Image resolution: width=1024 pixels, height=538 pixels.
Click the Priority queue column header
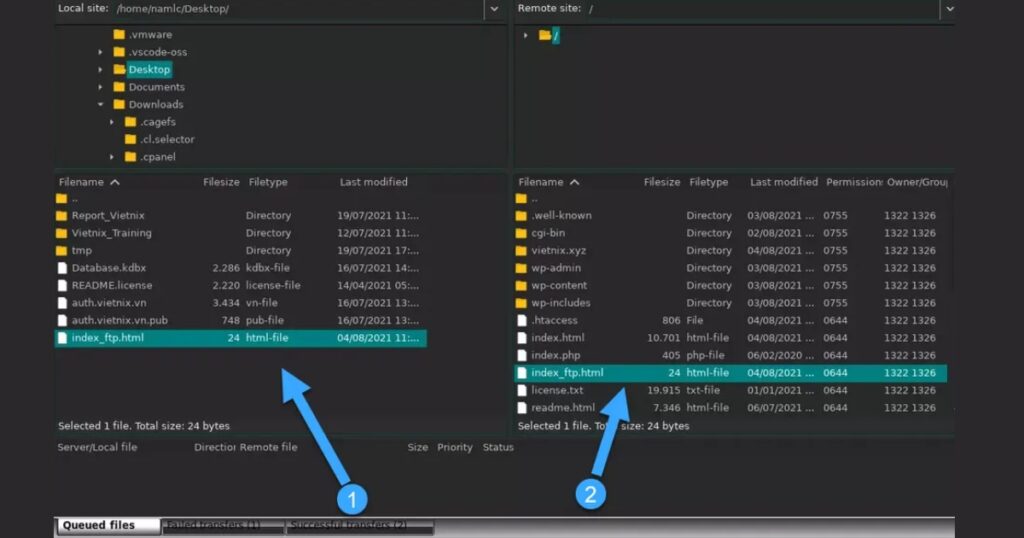click(x=455, y=447)
